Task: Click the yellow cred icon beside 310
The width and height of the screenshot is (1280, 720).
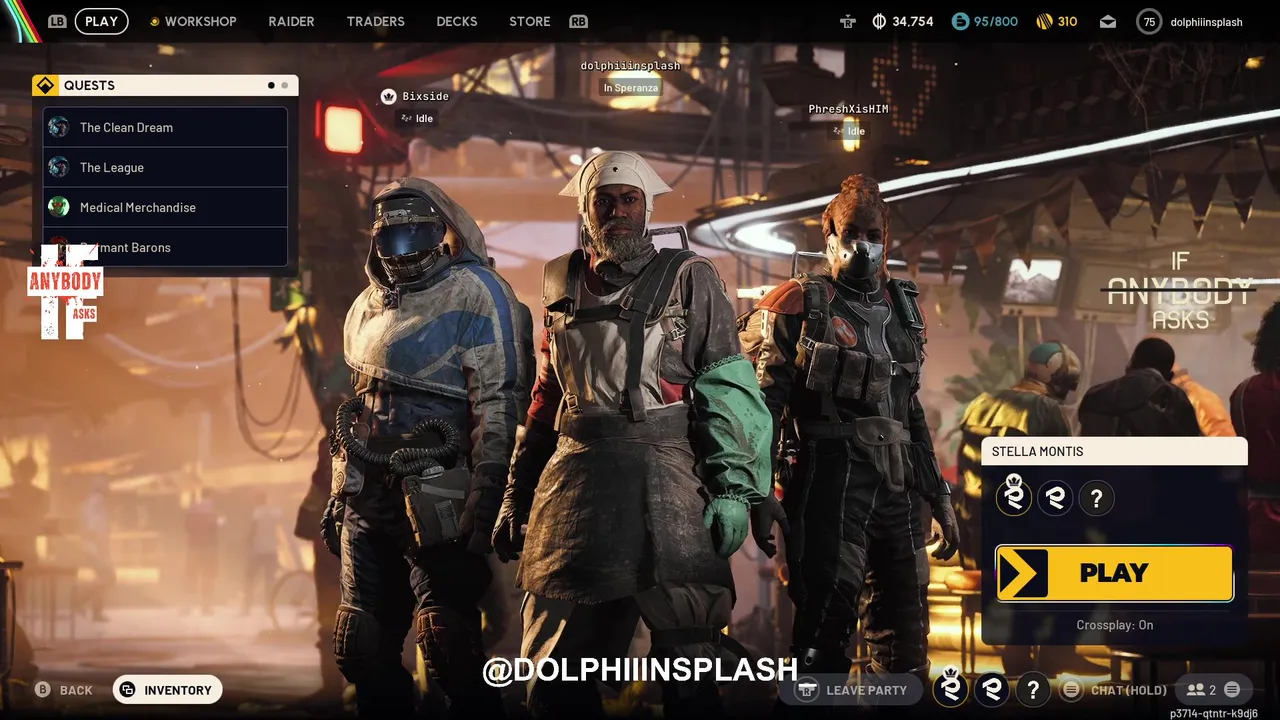Action: [1044, 21]
